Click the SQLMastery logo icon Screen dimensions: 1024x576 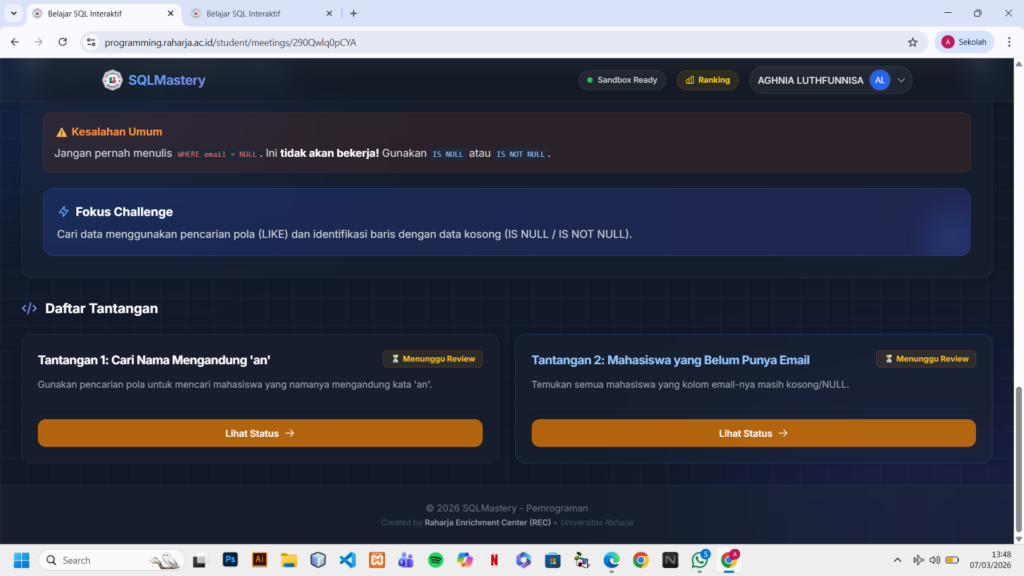click(112, 80)
